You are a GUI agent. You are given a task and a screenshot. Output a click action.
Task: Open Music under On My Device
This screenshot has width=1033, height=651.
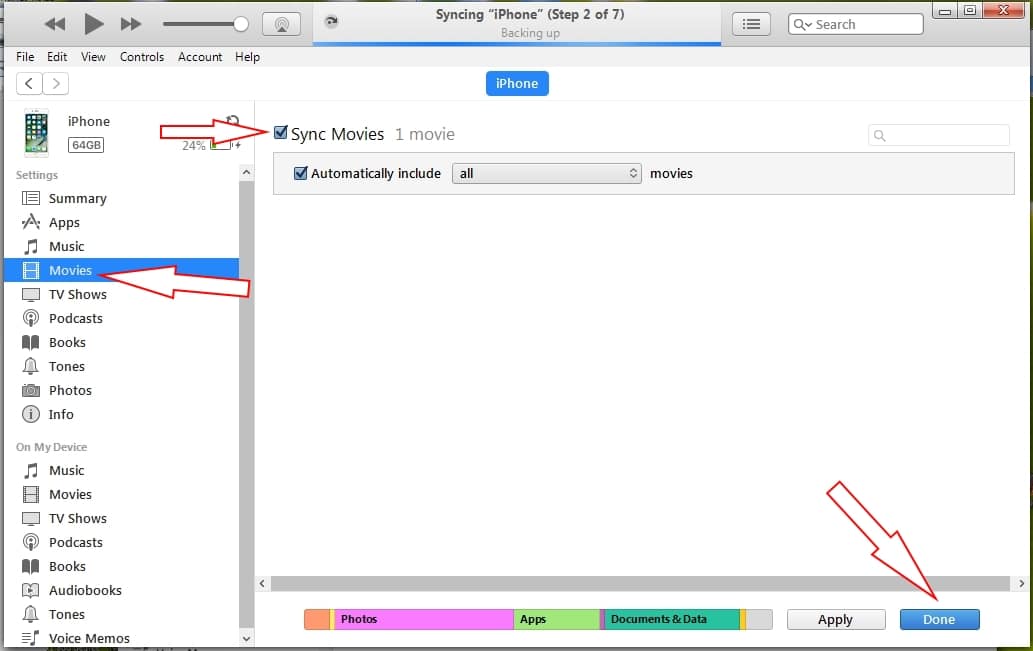point(122,470)
